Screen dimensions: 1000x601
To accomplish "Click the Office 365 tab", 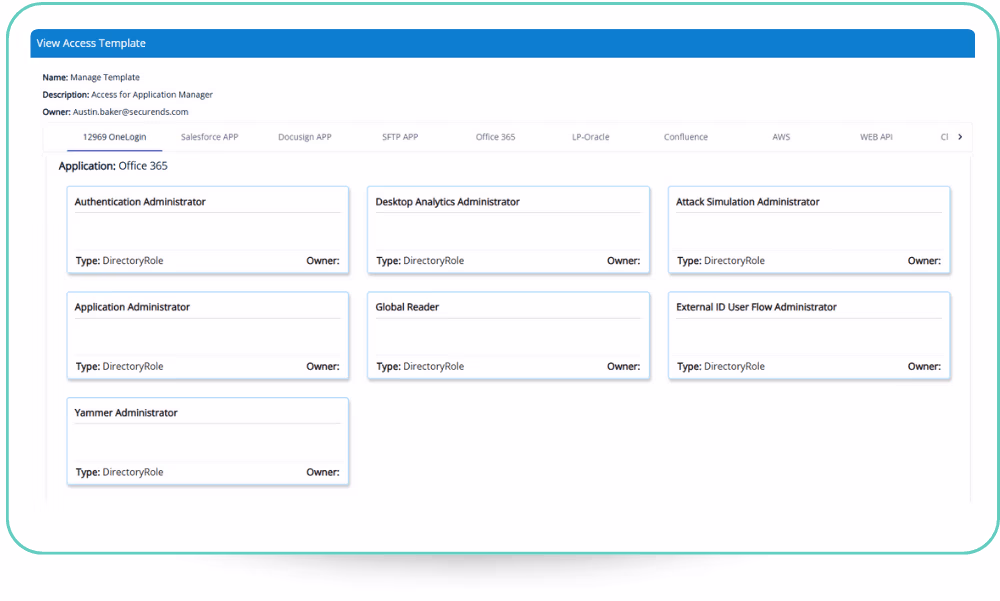I will click(x=495, y=137).
